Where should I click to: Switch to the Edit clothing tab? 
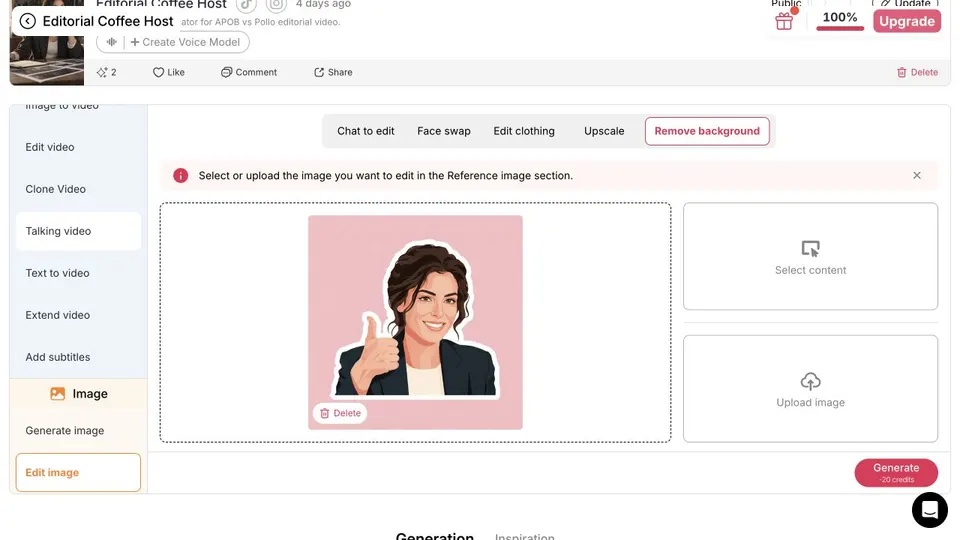point(524,131)
